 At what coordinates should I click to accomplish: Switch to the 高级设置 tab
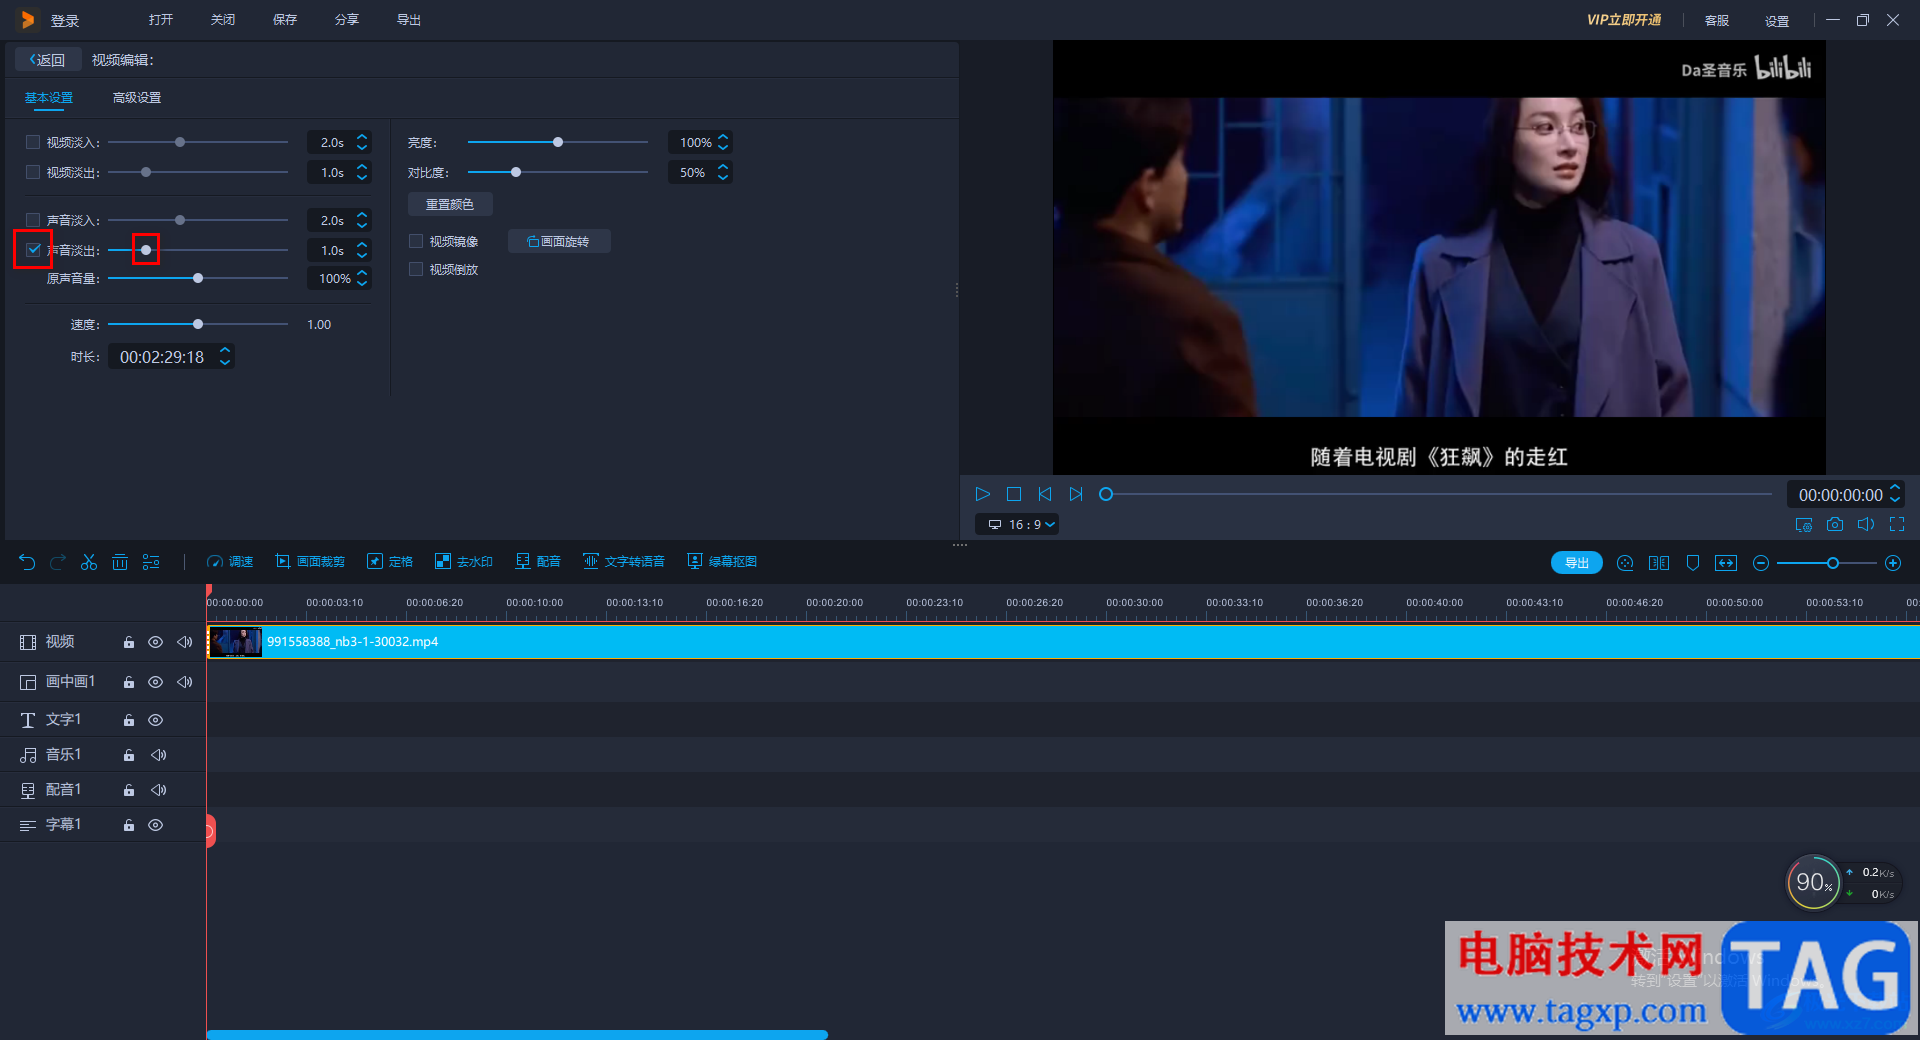pyautogui.click(x=137, y=98)
